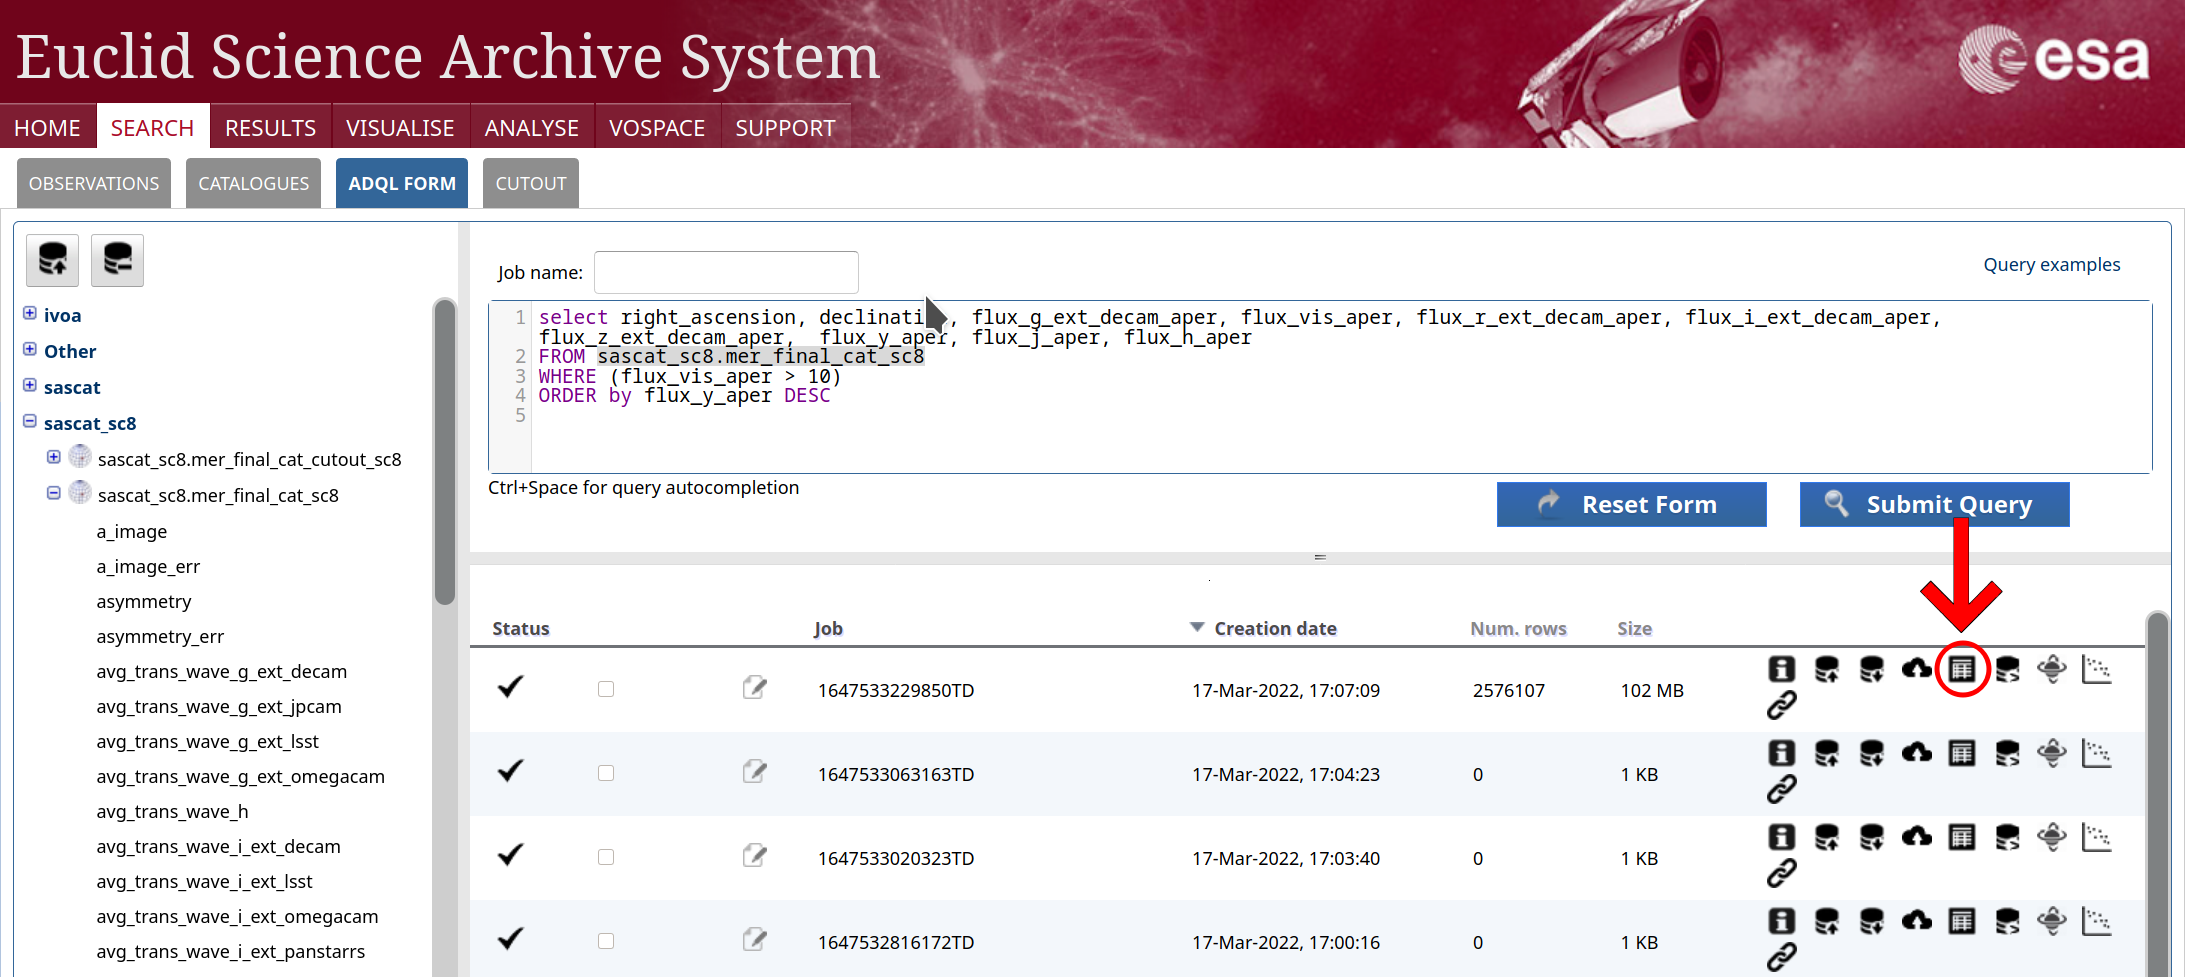The image size is (2185, 977).
Task: Click chain link icon for job 1647533063163TD
Action: pos(1781,789)
